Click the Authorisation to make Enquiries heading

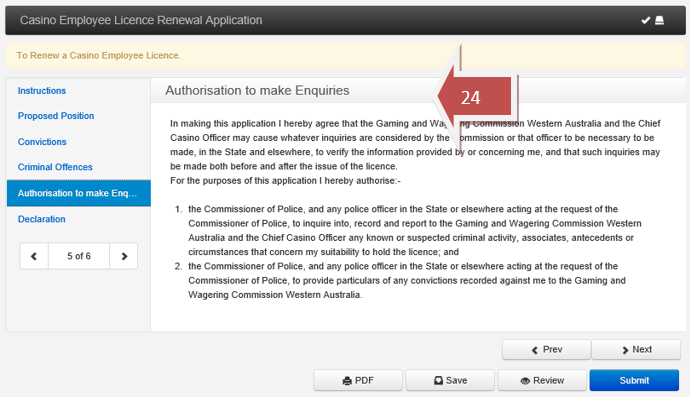coord(257,91)
